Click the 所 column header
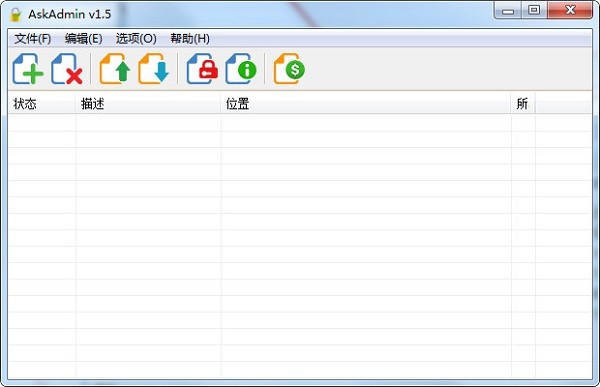This screenshot has width=600, height=387. coord(523,103)
